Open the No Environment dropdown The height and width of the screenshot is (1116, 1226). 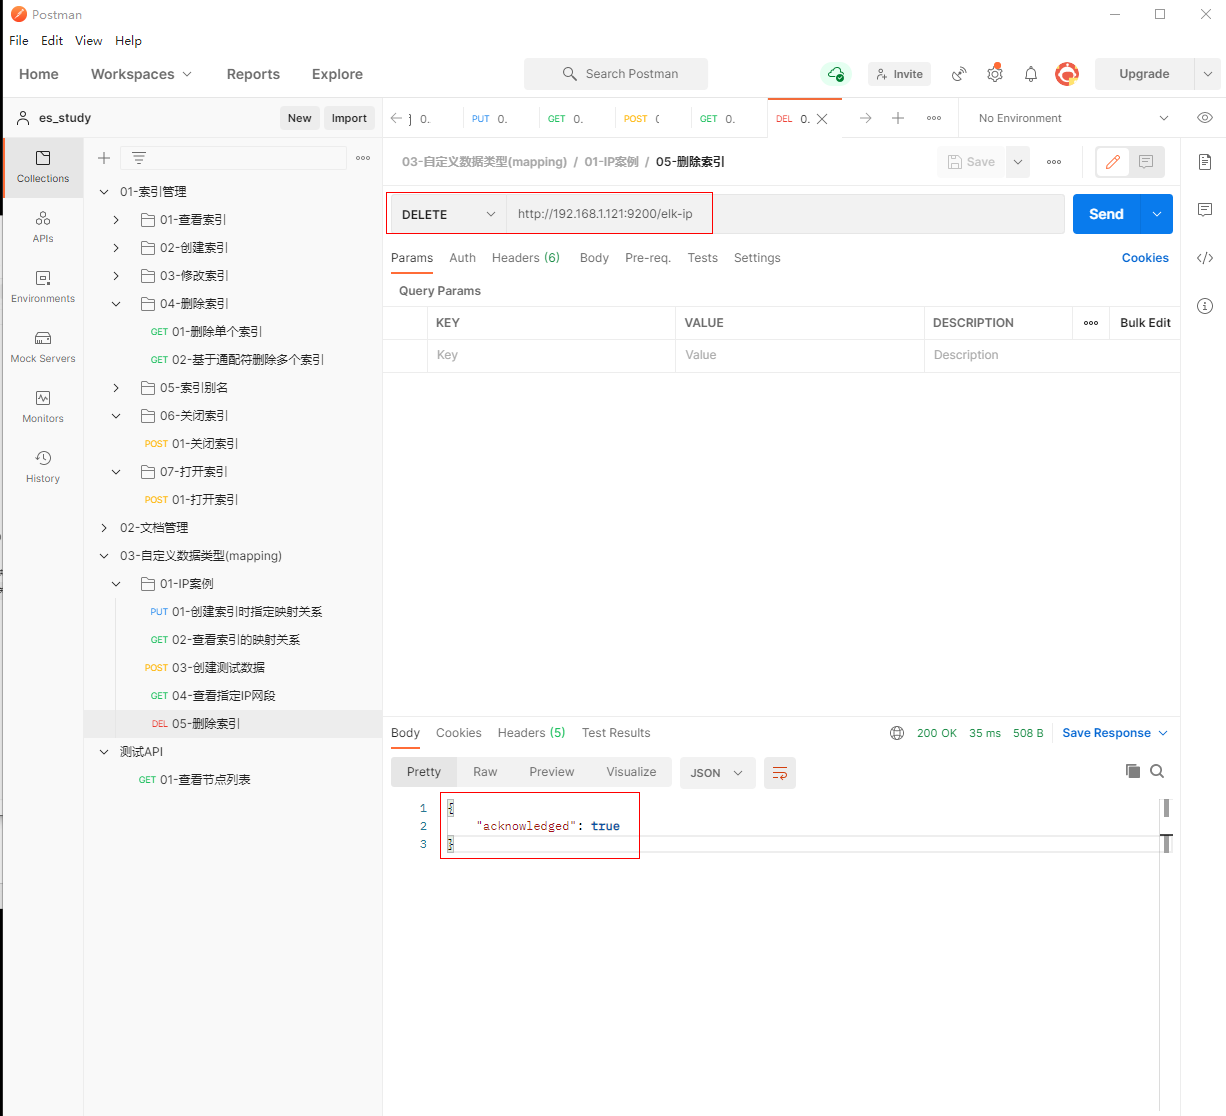pyautogui.click(x=1072, y=118)
